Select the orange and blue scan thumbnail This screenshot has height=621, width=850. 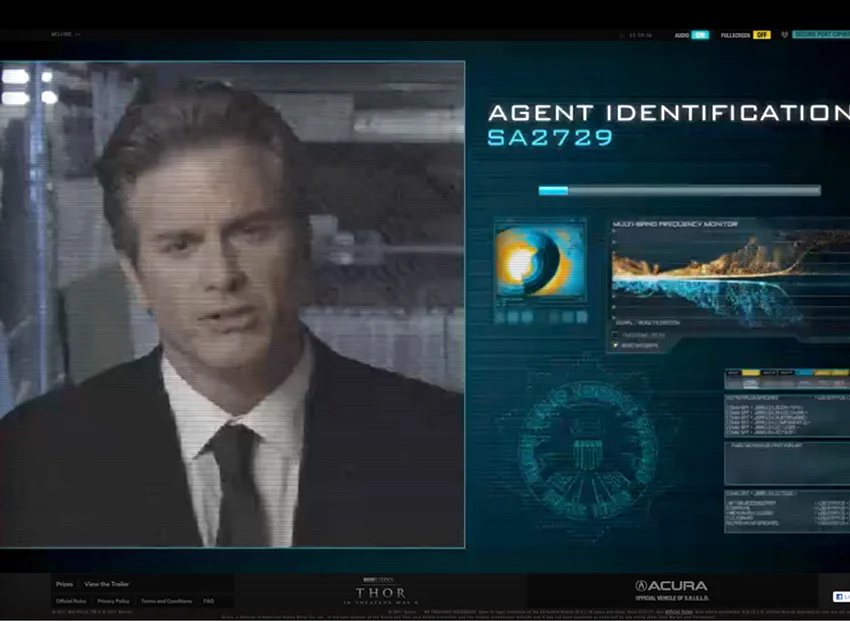(540, 261)
